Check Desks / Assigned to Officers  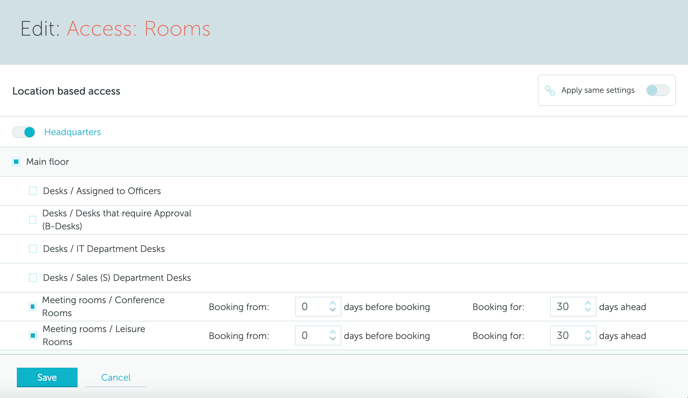(x=33, y=191)
